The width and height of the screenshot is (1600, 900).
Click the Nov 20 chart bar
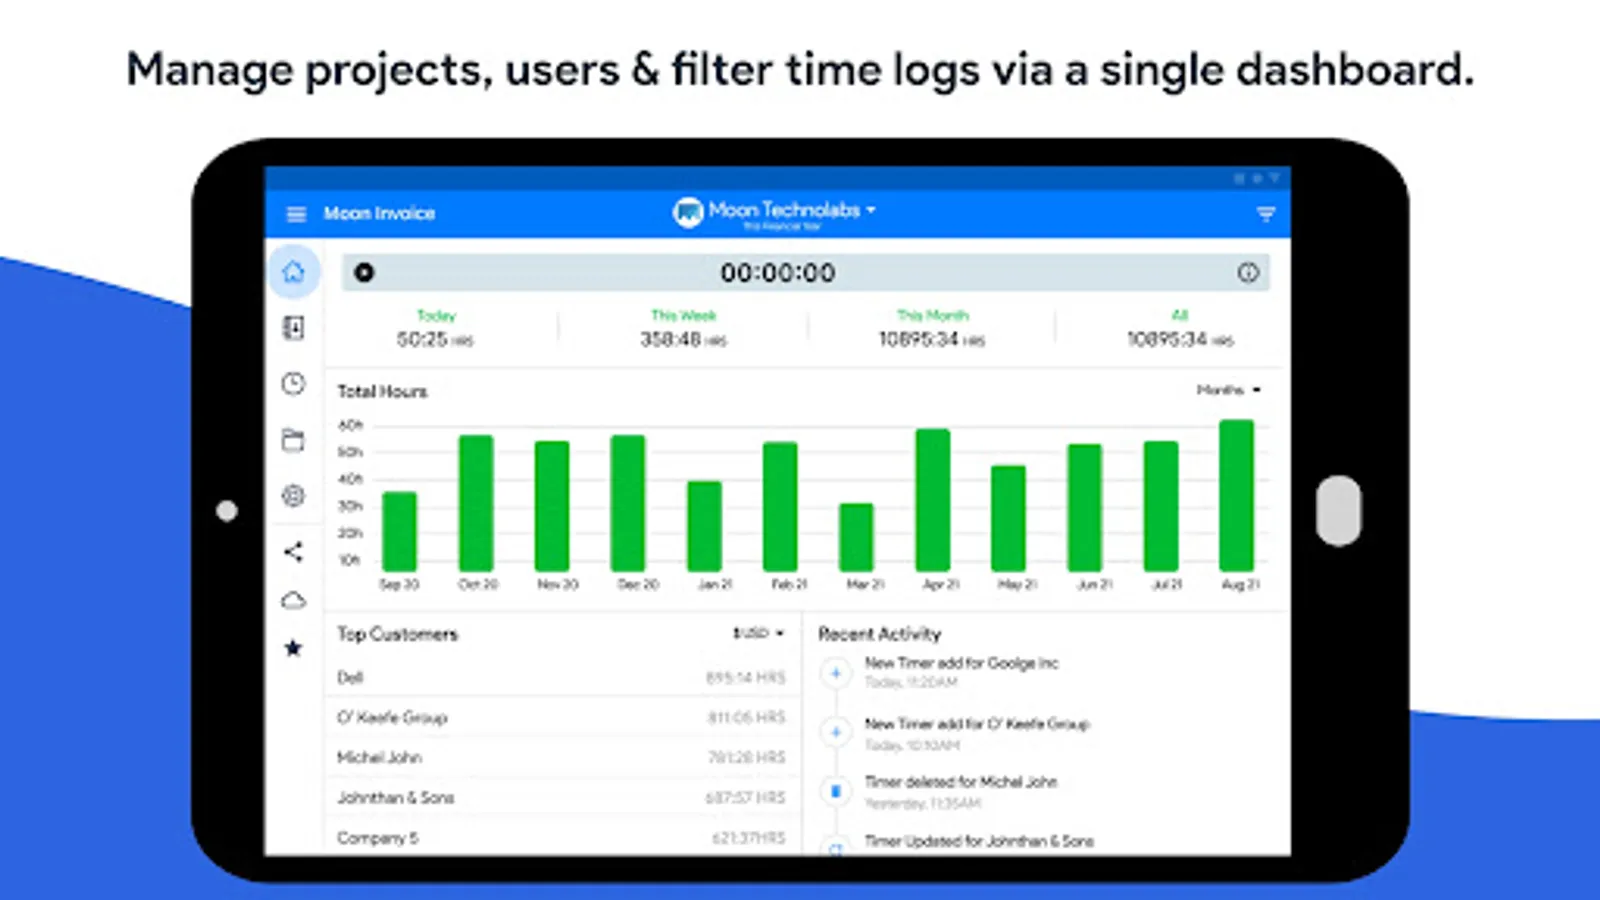coord(552,507)
